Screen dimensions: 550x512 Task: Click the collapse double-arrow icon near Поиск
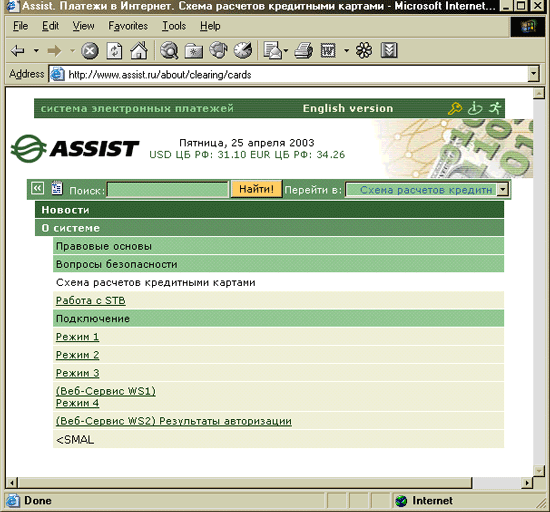point(37,189)
